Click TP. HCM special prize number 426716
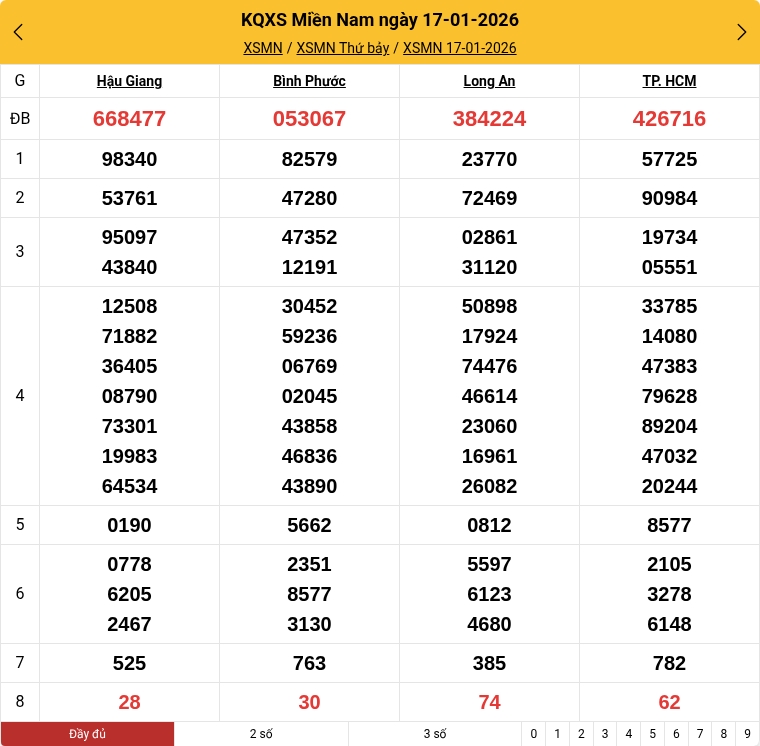This screenshot has height=746, width=760. point(669,119)
